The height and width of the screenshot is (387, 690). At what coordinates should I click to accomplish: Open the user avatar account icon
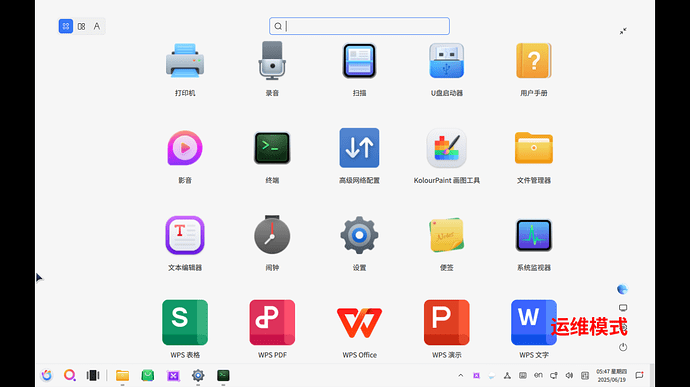click(622, 289)
